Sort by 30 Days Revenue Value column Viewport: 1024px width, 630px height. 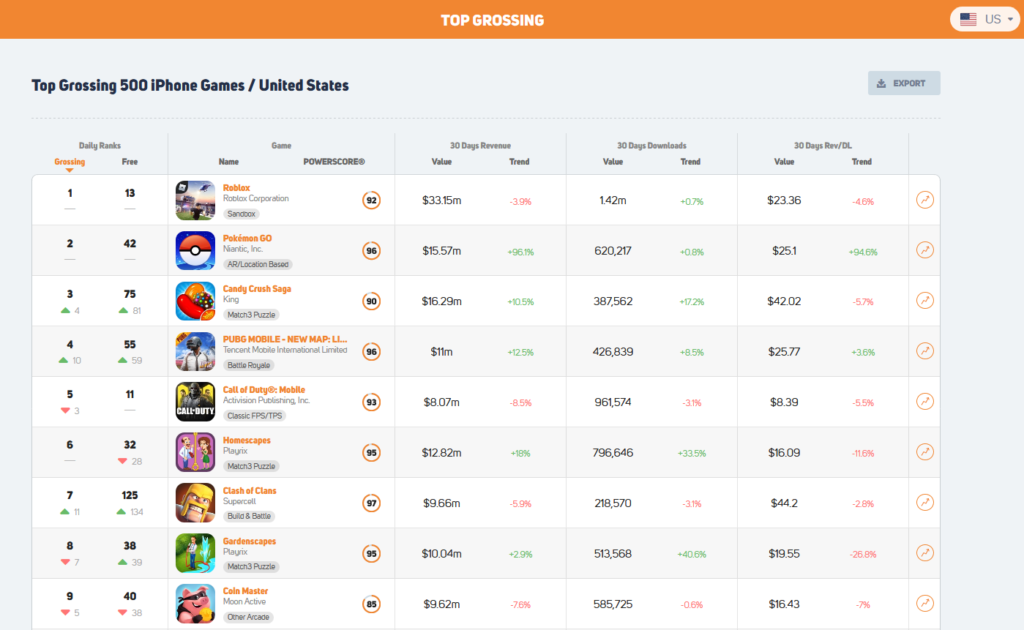[x=441, y=162]
